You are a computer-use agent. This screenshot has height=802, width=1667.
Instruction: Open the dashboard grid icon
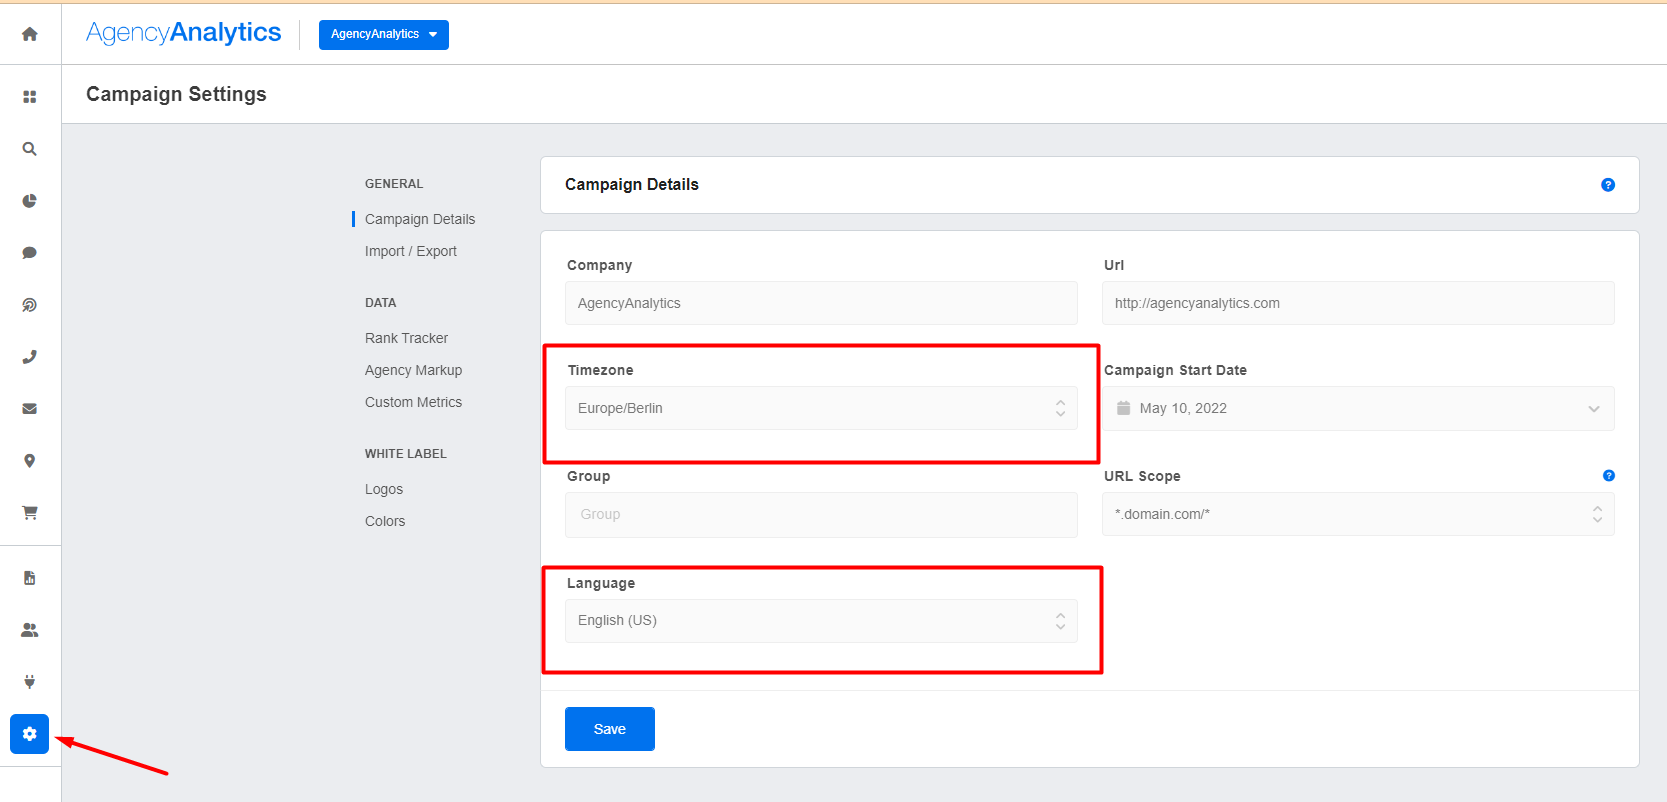[30, 97]
